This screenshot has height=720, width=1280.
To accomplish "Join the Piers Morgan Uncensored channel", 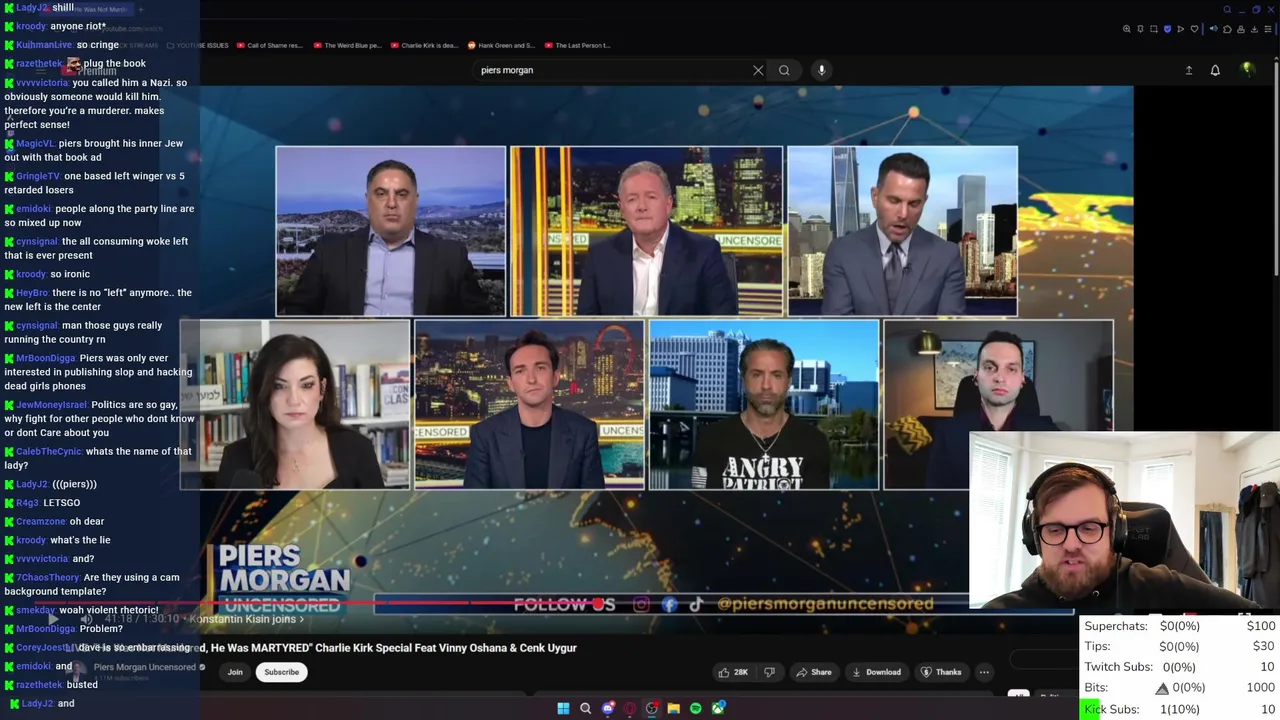I will [235, 672].
